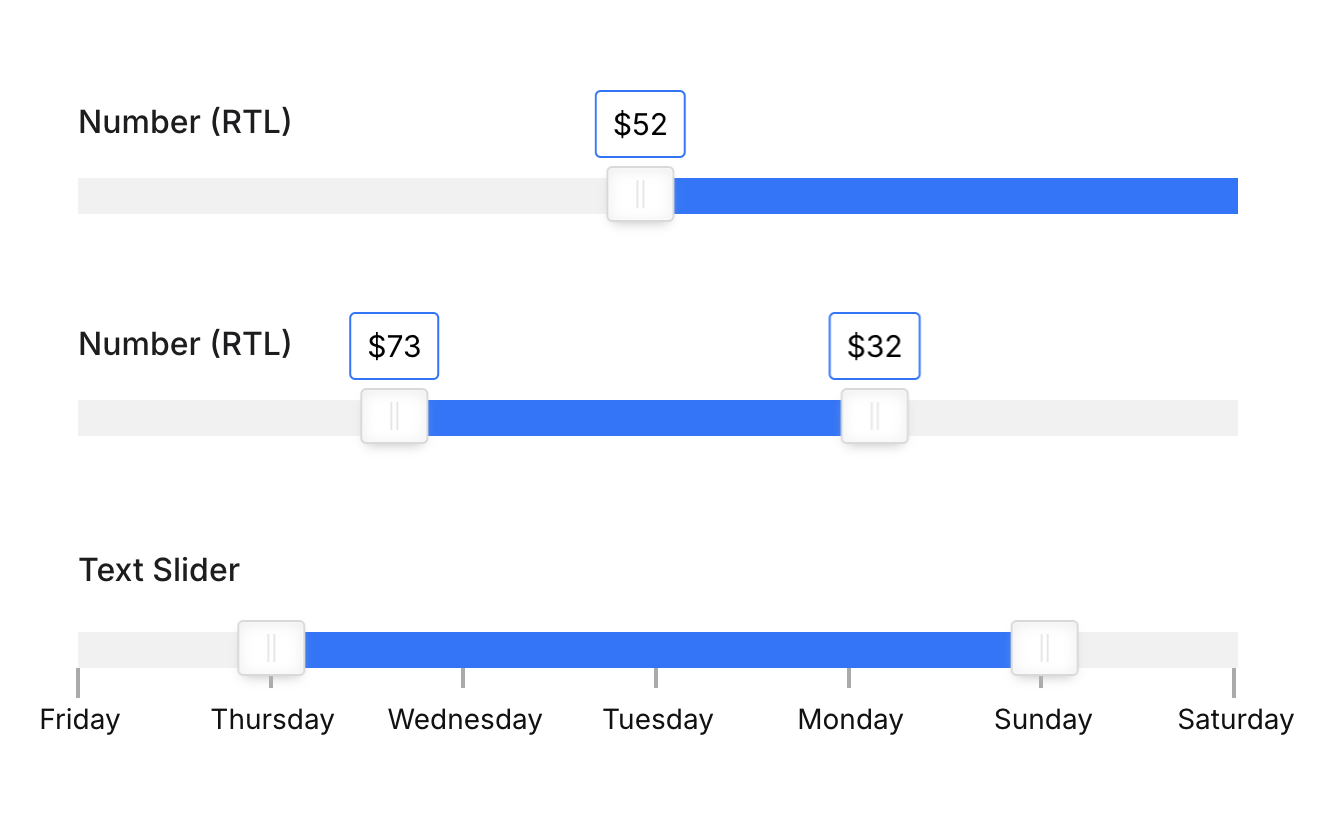Click blue range between $73 and $32 handles
Image resolution: width=1330 pixels, height=830 pixels.
click(634, 418)
